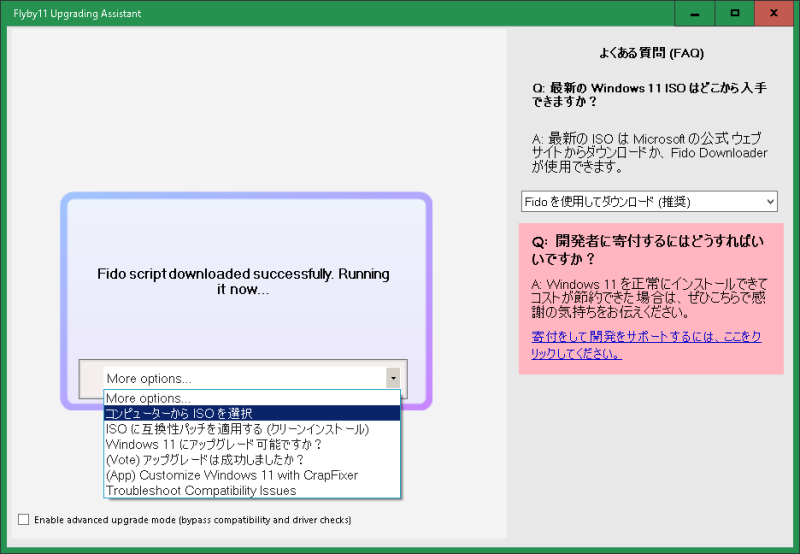800x554 pixels.
Task: Maximize the Flyby11 window
Action: [735, 13]
